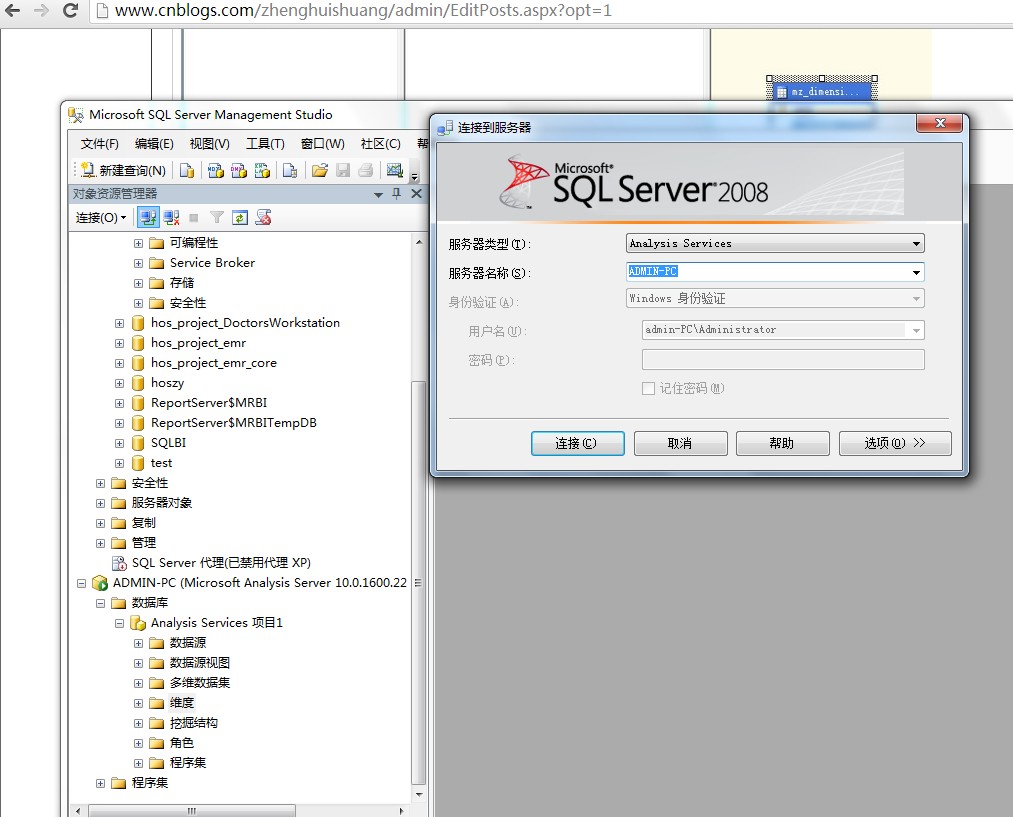The image size is (1013, 817).
Task: Expand the 多维数据集 folder
Action: coord(138,683)
